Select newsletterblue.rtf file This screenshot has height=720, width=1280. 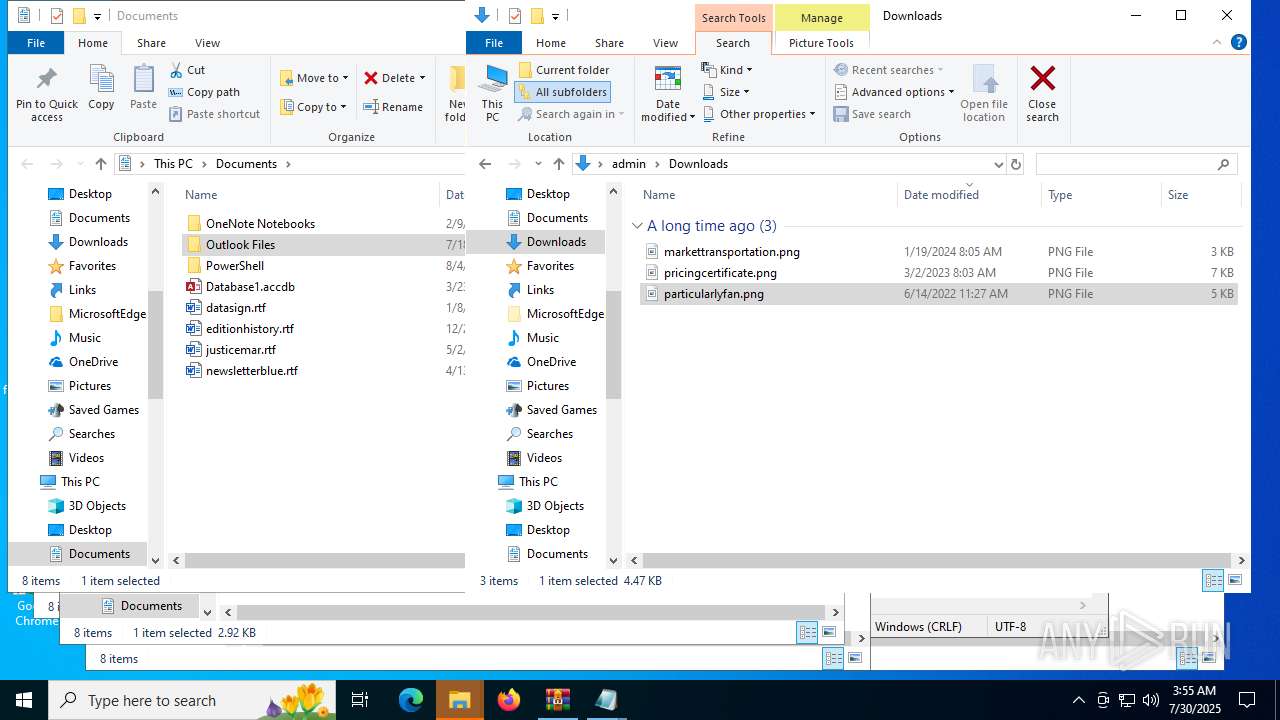click(252, 371)
